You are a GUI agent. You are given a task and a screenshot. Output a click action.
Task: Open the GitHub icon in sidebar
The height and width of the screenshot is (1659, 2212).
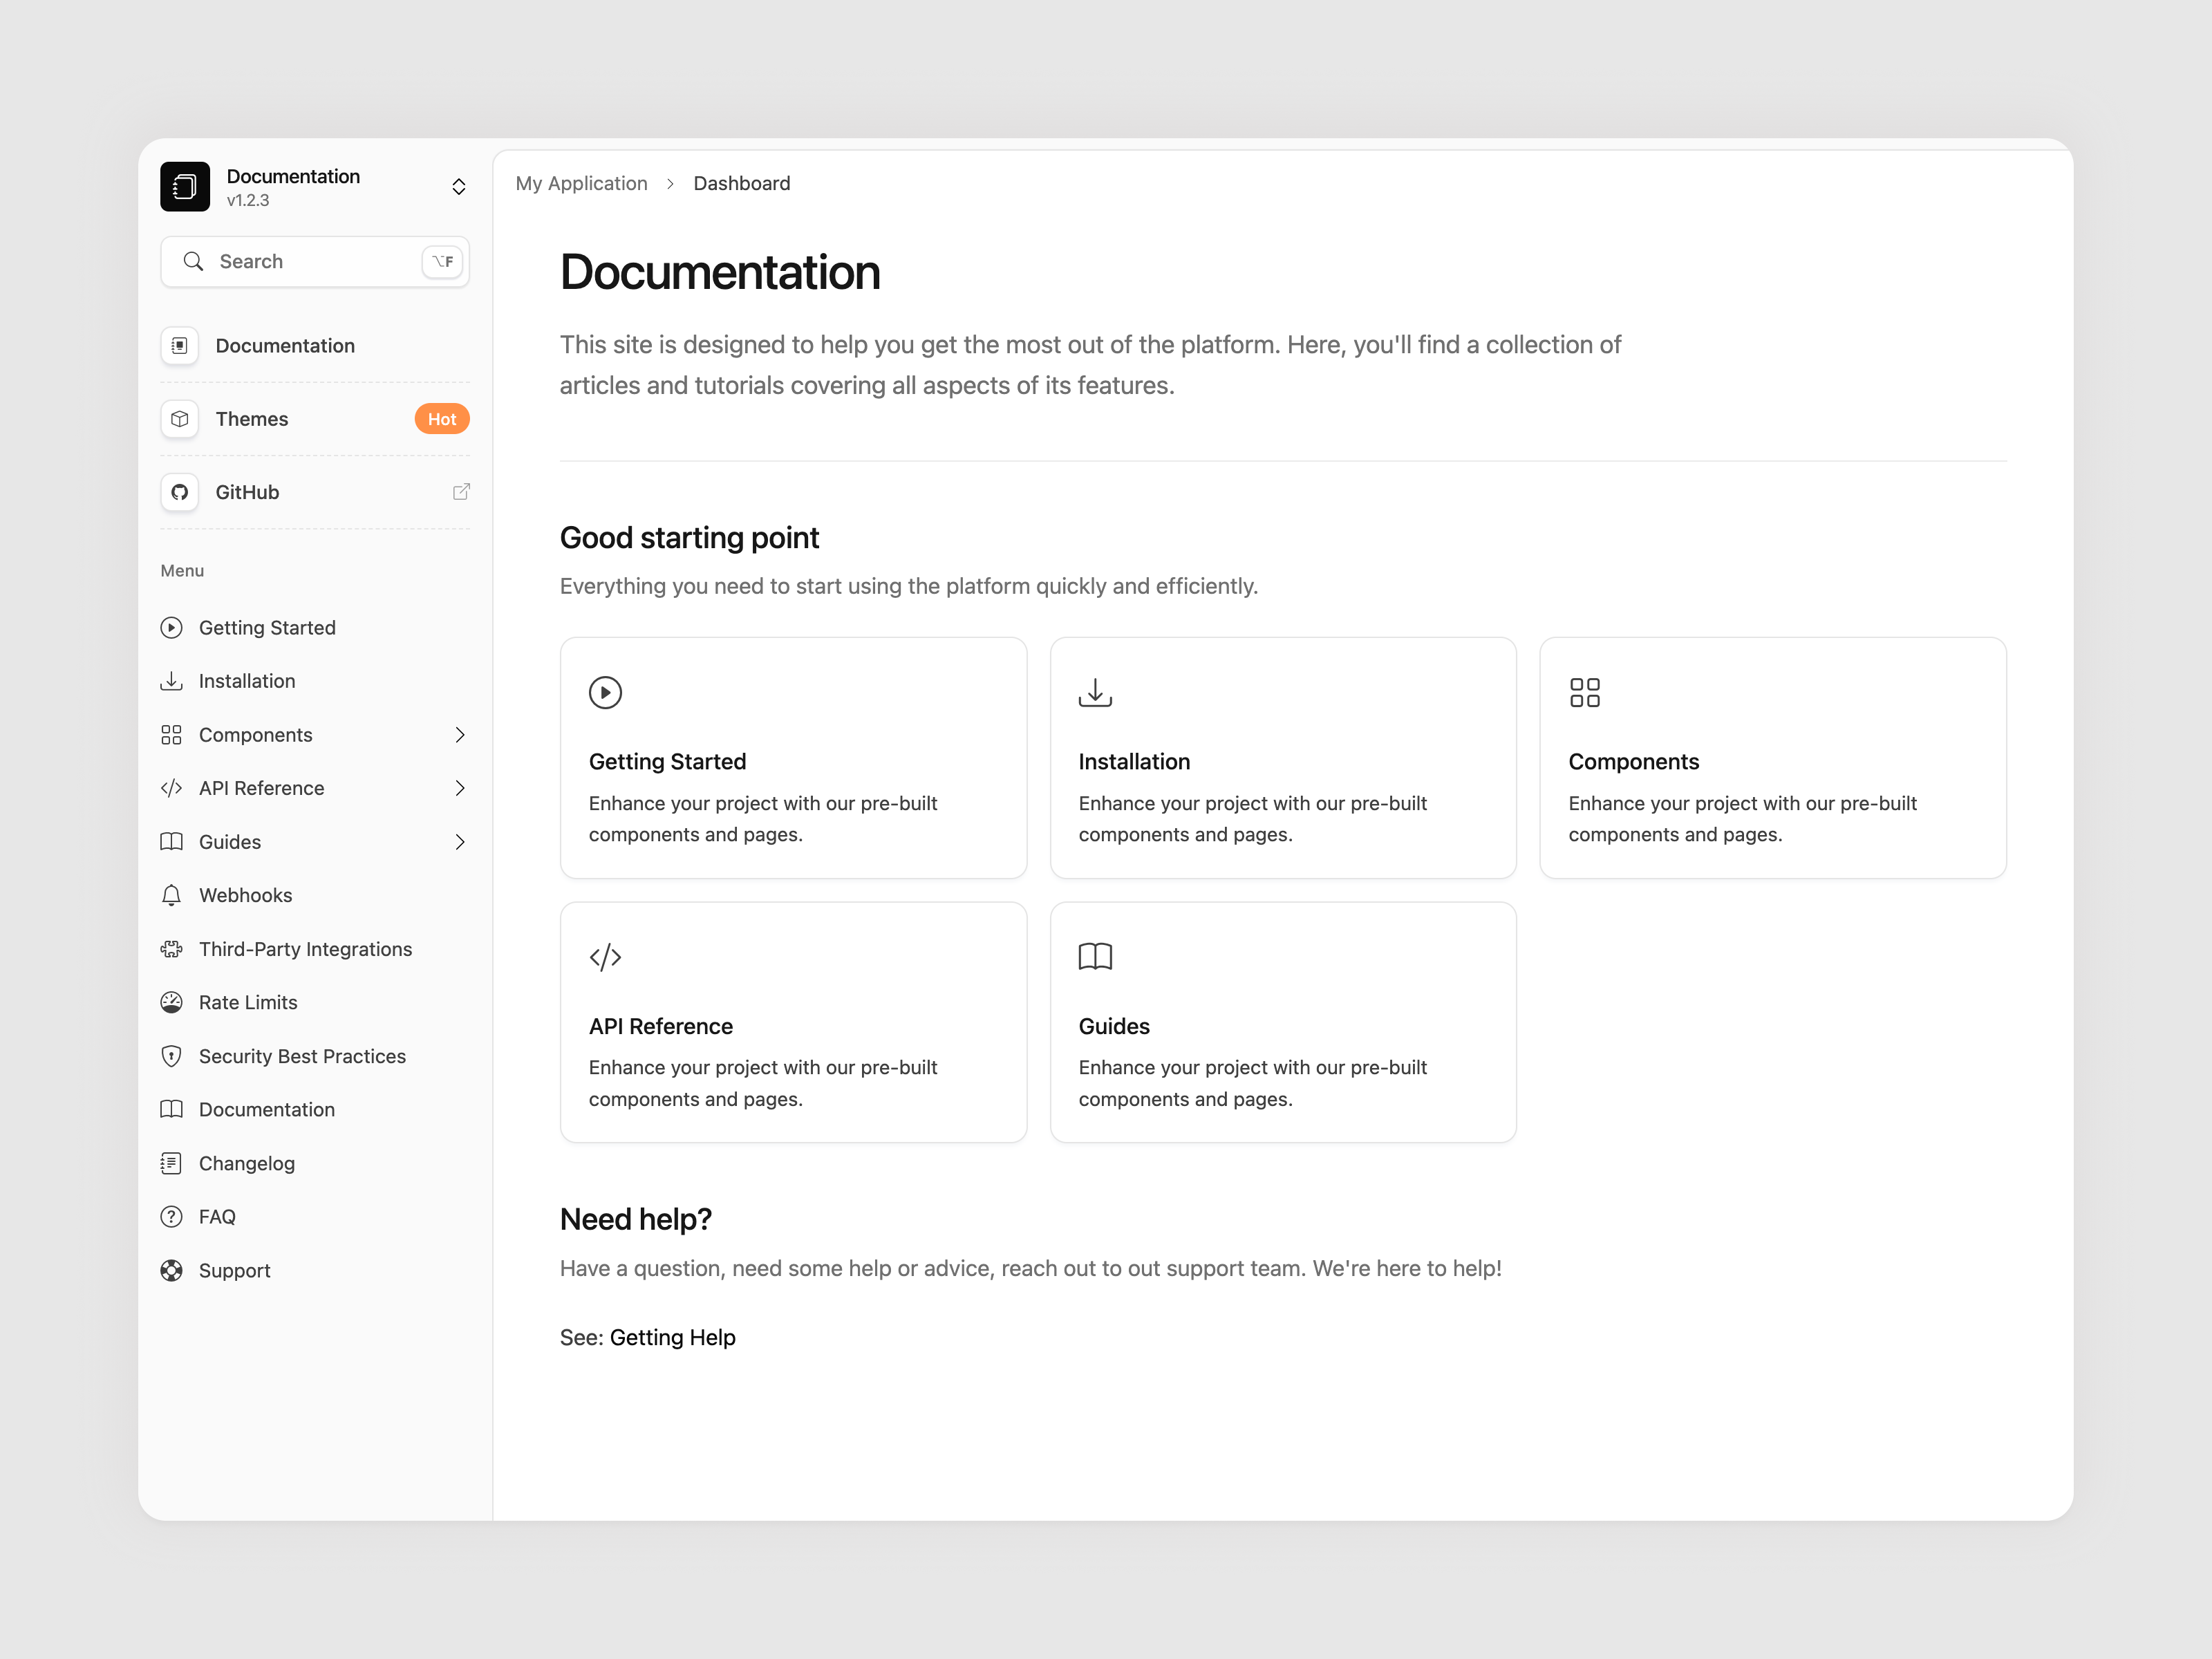click(x=179, y=492)
